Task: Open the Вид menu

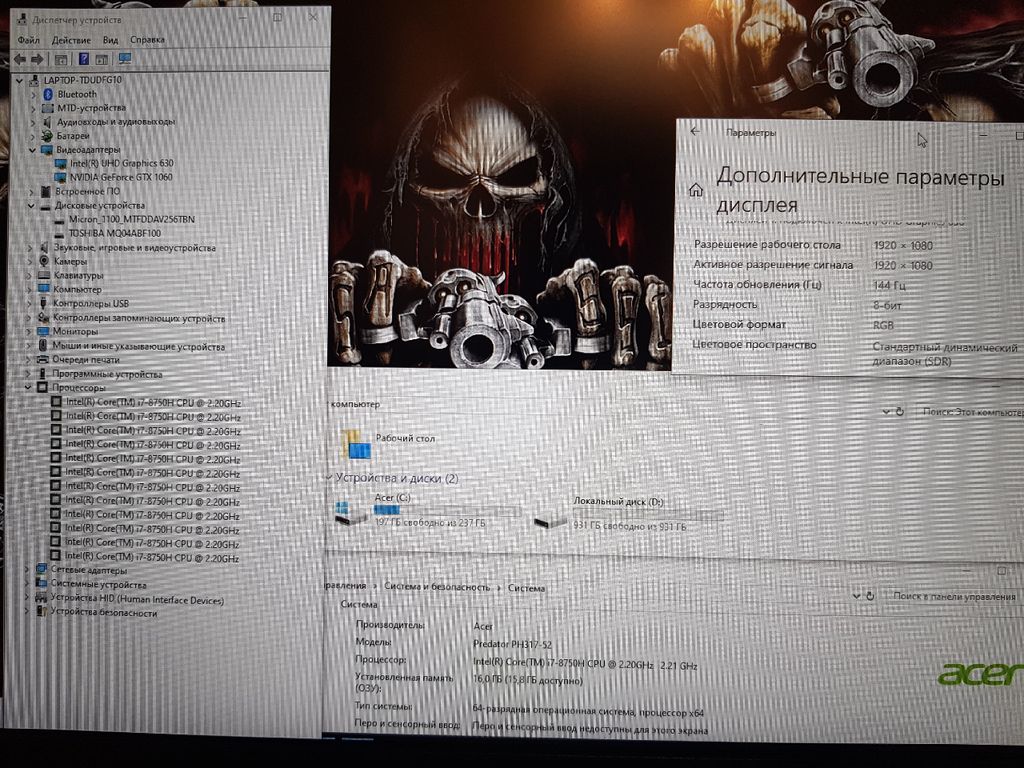Action: point(110,40)
